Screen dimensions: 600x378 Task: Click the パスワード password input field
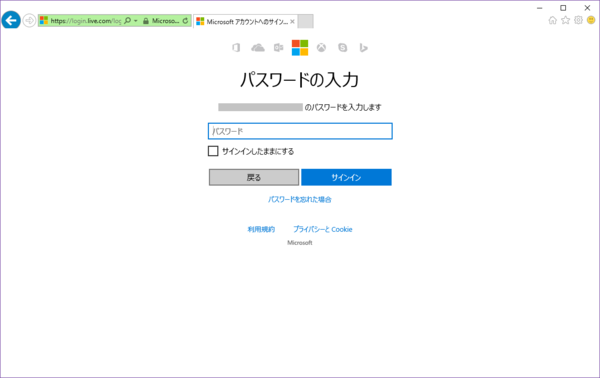pyautogui.click(x=300, y=131)
